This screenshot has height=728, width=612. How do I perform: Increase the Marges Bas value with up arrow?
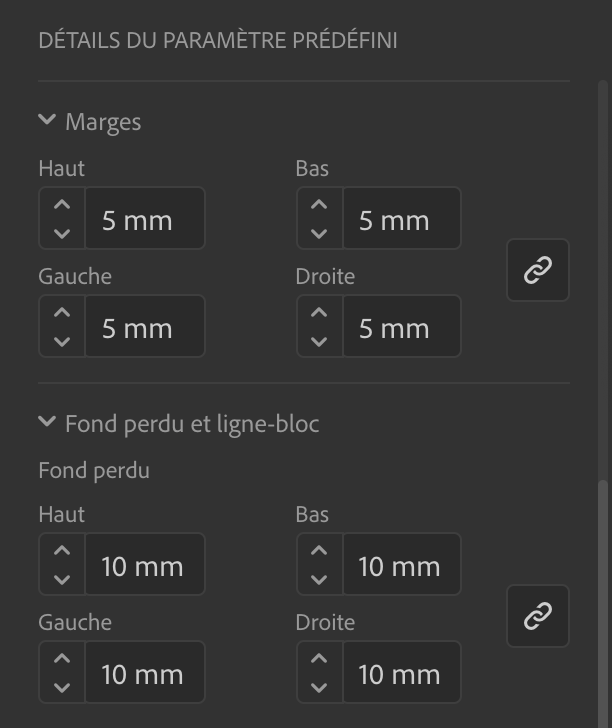click(319, 204)
